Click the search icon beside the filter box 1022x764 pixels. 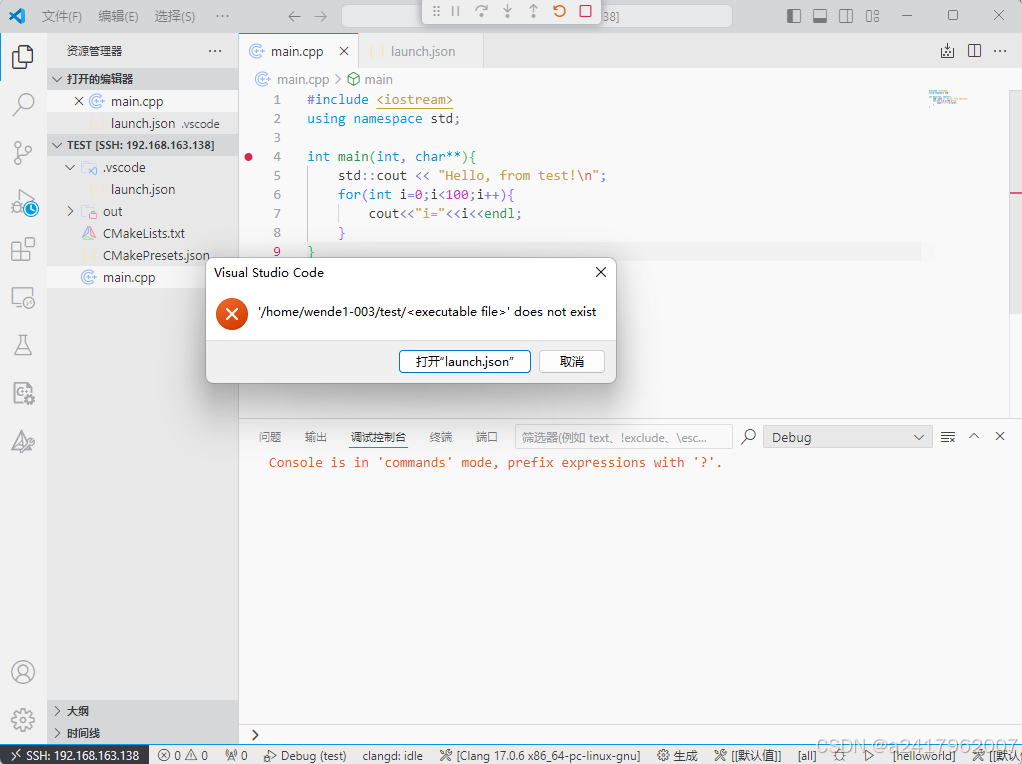(x=749, y=436)
